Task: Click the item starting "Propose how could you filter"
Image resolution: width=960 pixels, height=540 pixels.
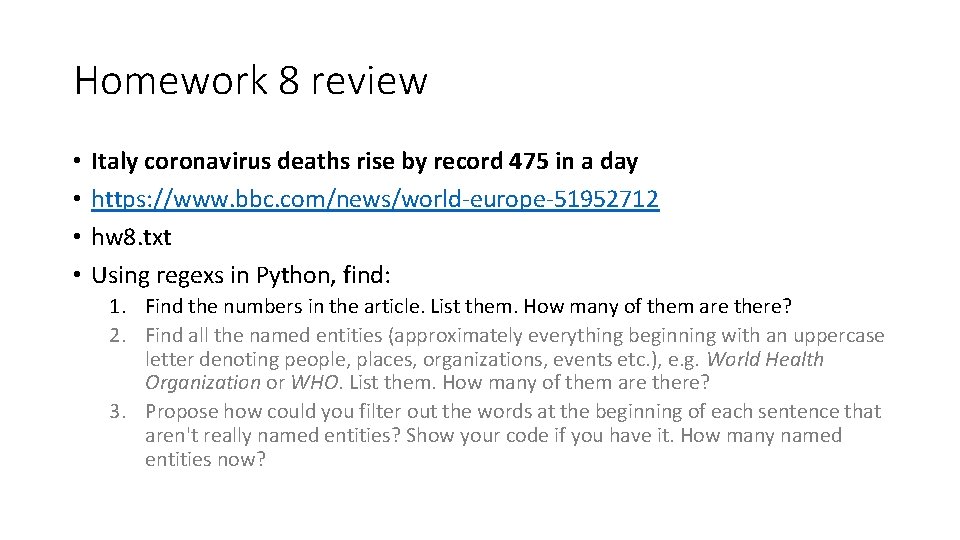Action: [513, 435]
